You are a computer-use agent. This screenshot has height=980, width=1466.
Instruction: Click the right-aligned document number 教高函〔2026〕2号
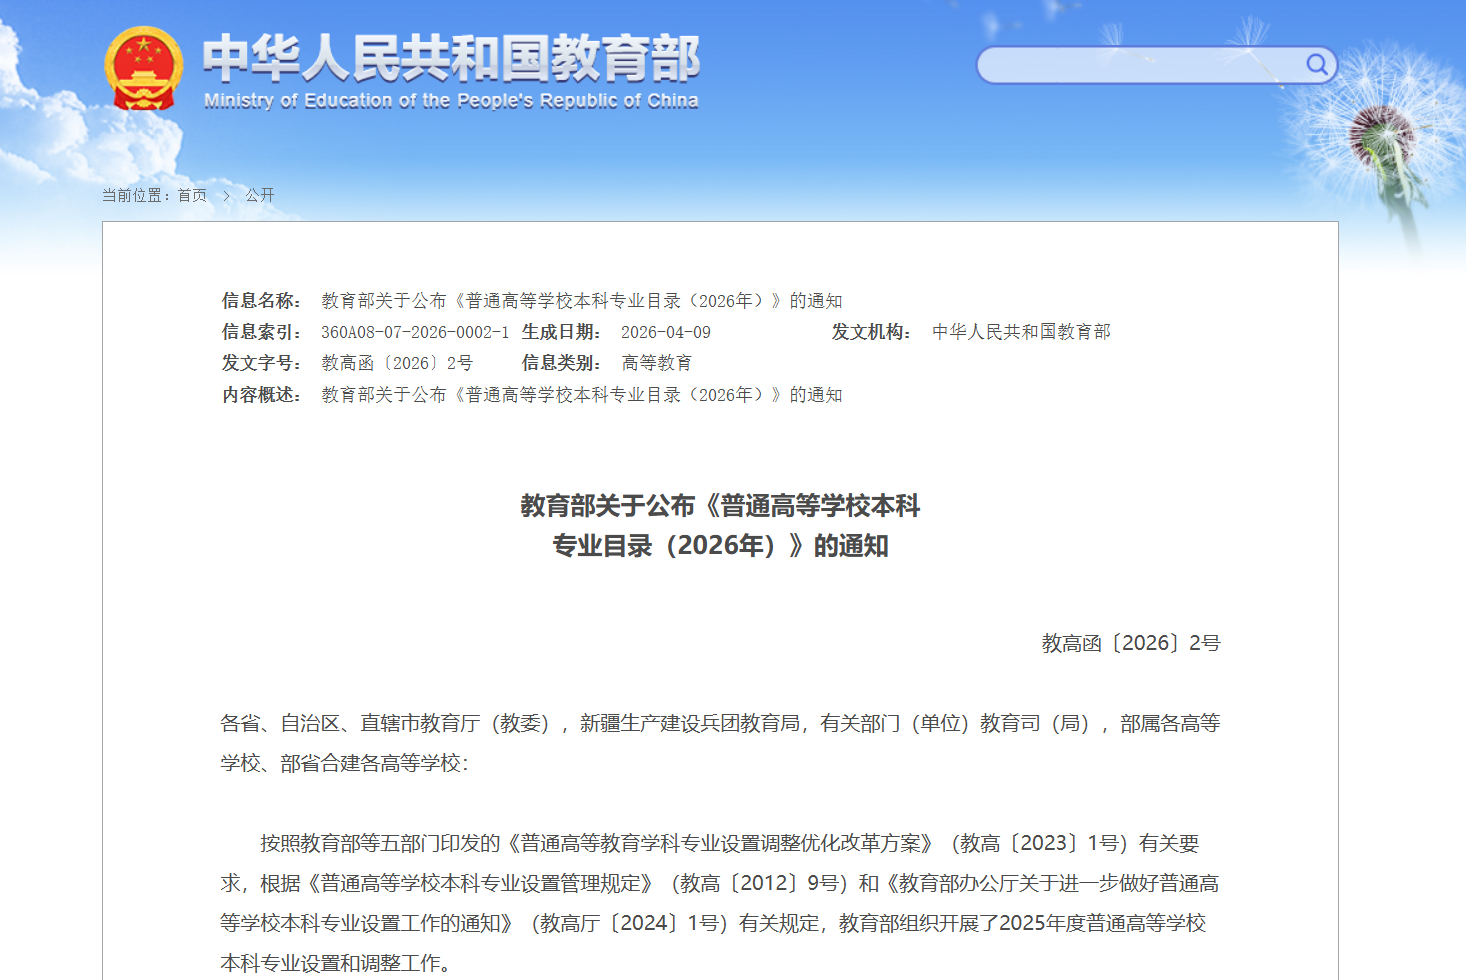[x=1131, y=643]
